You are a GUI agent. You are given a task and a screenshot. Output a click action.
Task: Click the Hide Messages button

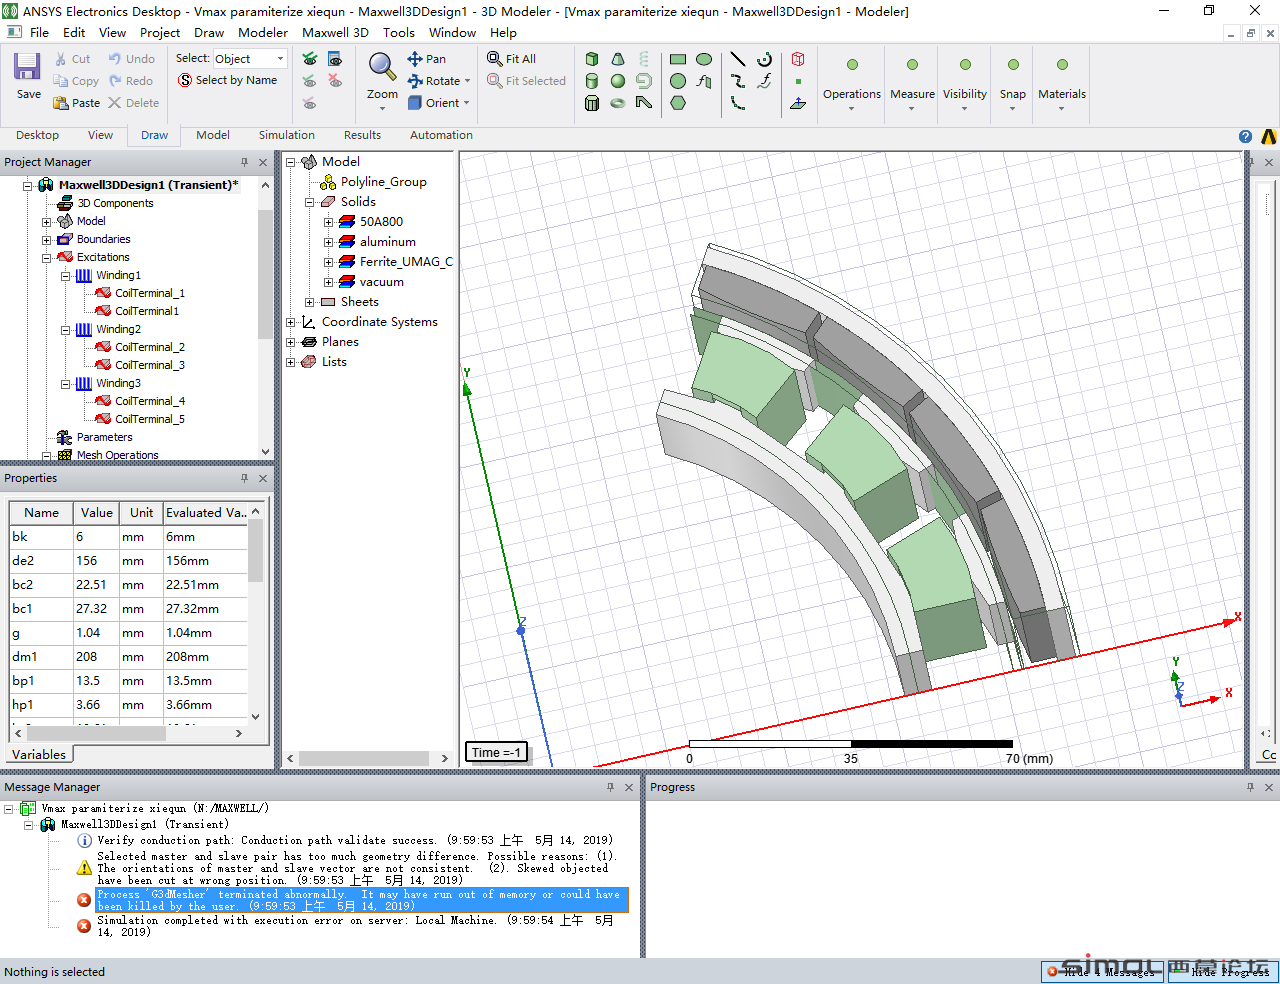[x=1103, y=971]
